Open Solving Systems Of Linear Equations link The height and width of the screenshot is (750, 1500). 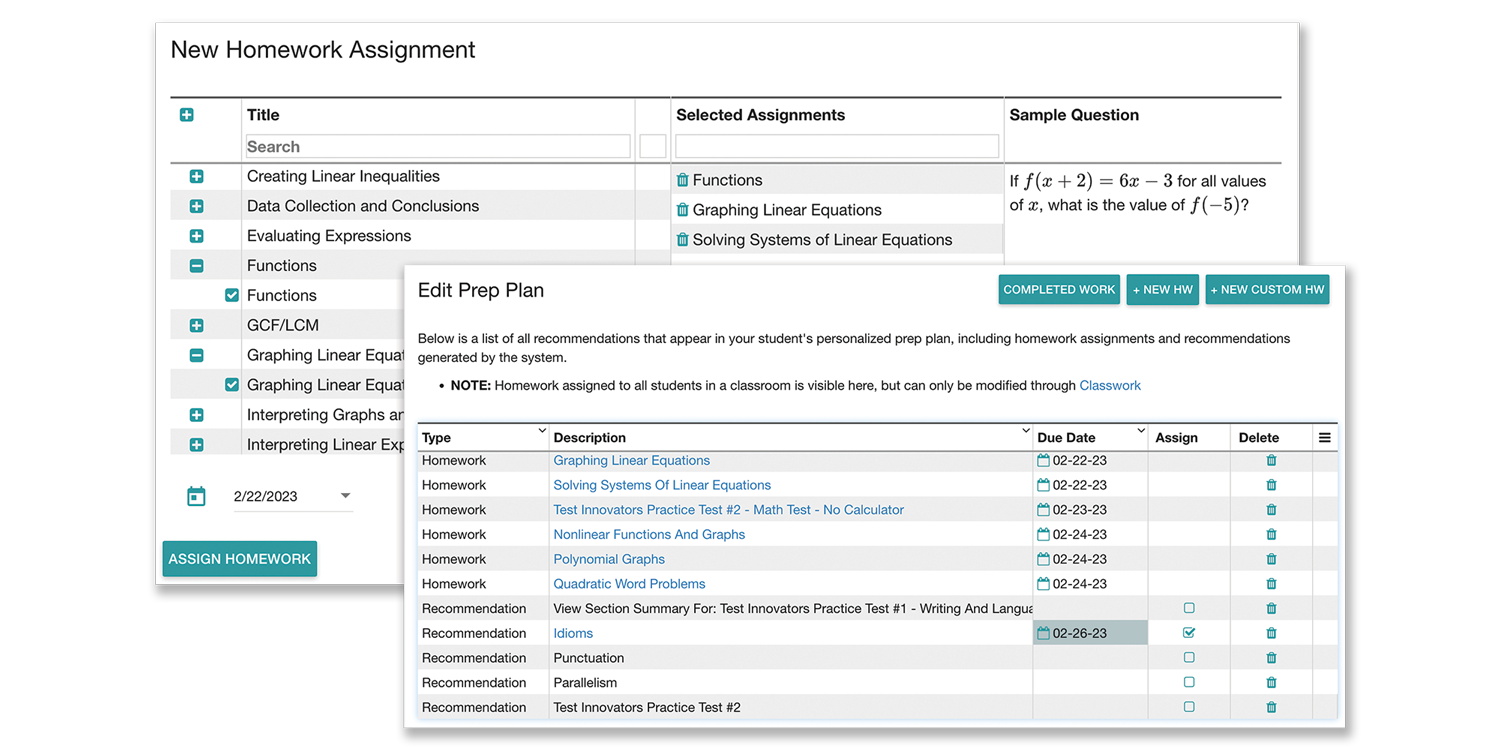662,485
